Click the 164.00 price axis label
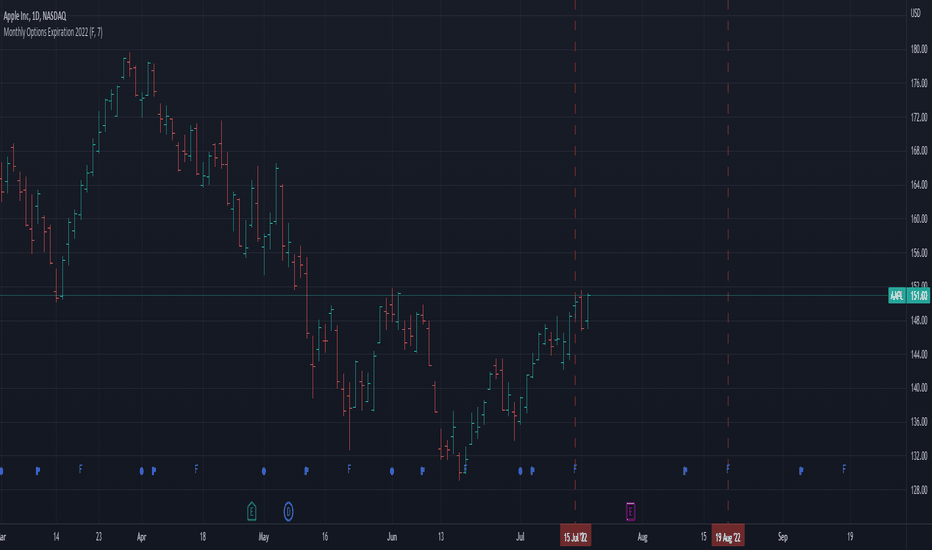The height and width of the screenshot is (550, 932). click(919, 185)
